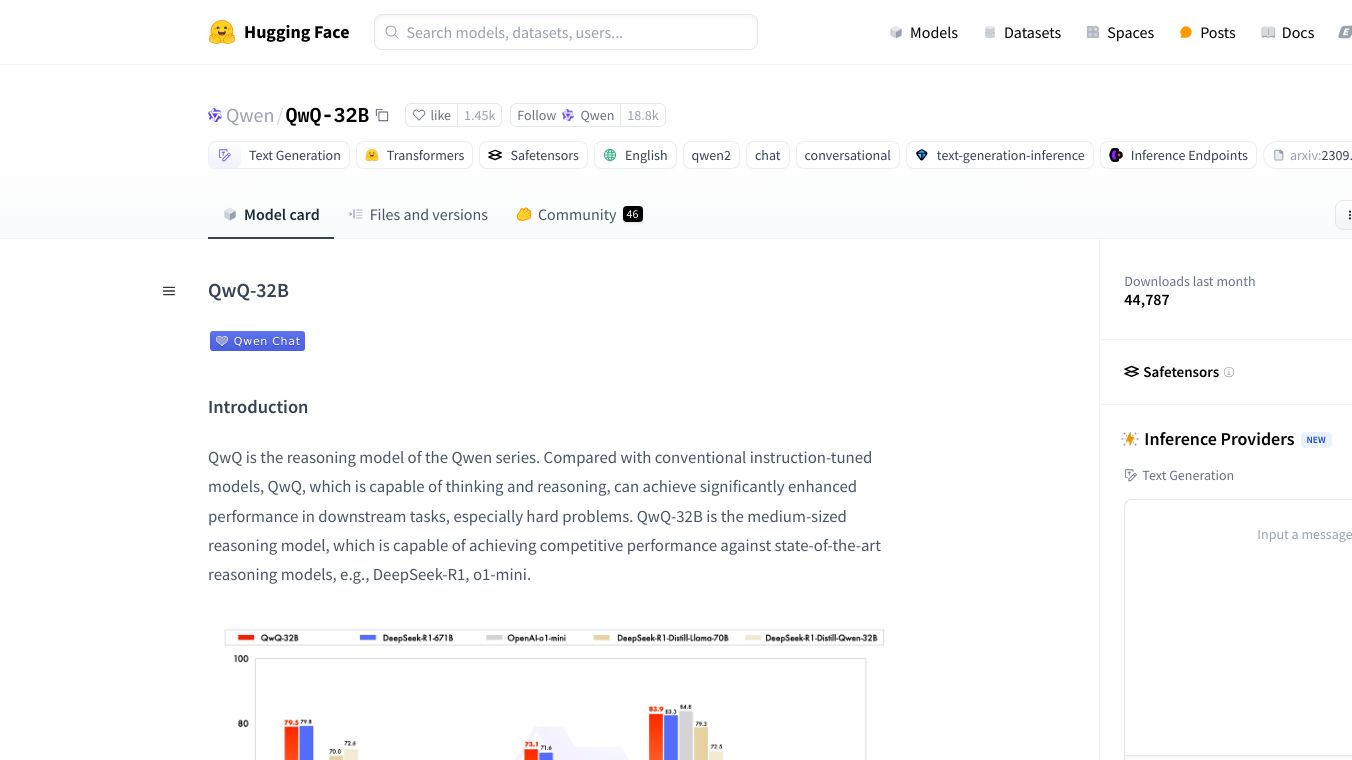1352x760 pixels.
Task: Open the Community tab
Action: click(578, 215)
